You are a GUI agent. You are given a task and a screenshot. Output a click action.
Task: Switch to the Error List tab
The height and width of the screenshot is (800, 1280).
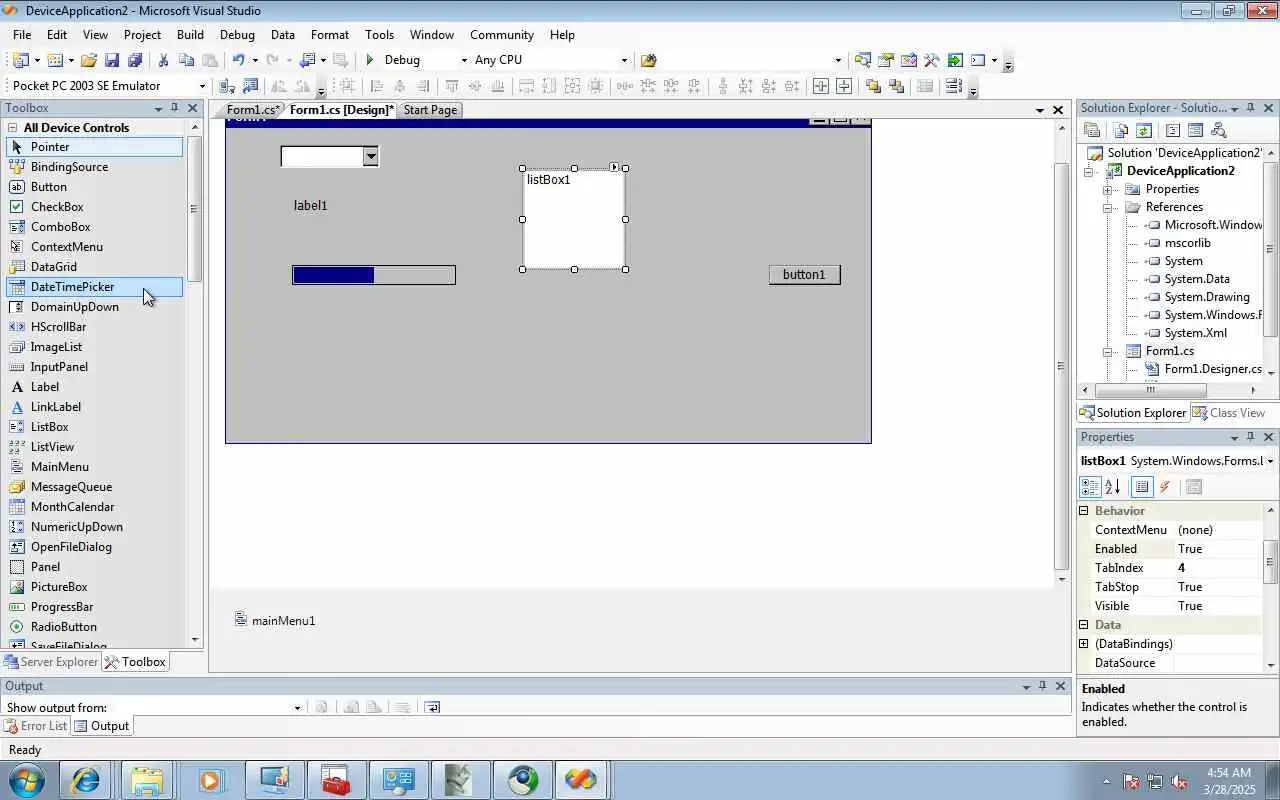(35, 726)
